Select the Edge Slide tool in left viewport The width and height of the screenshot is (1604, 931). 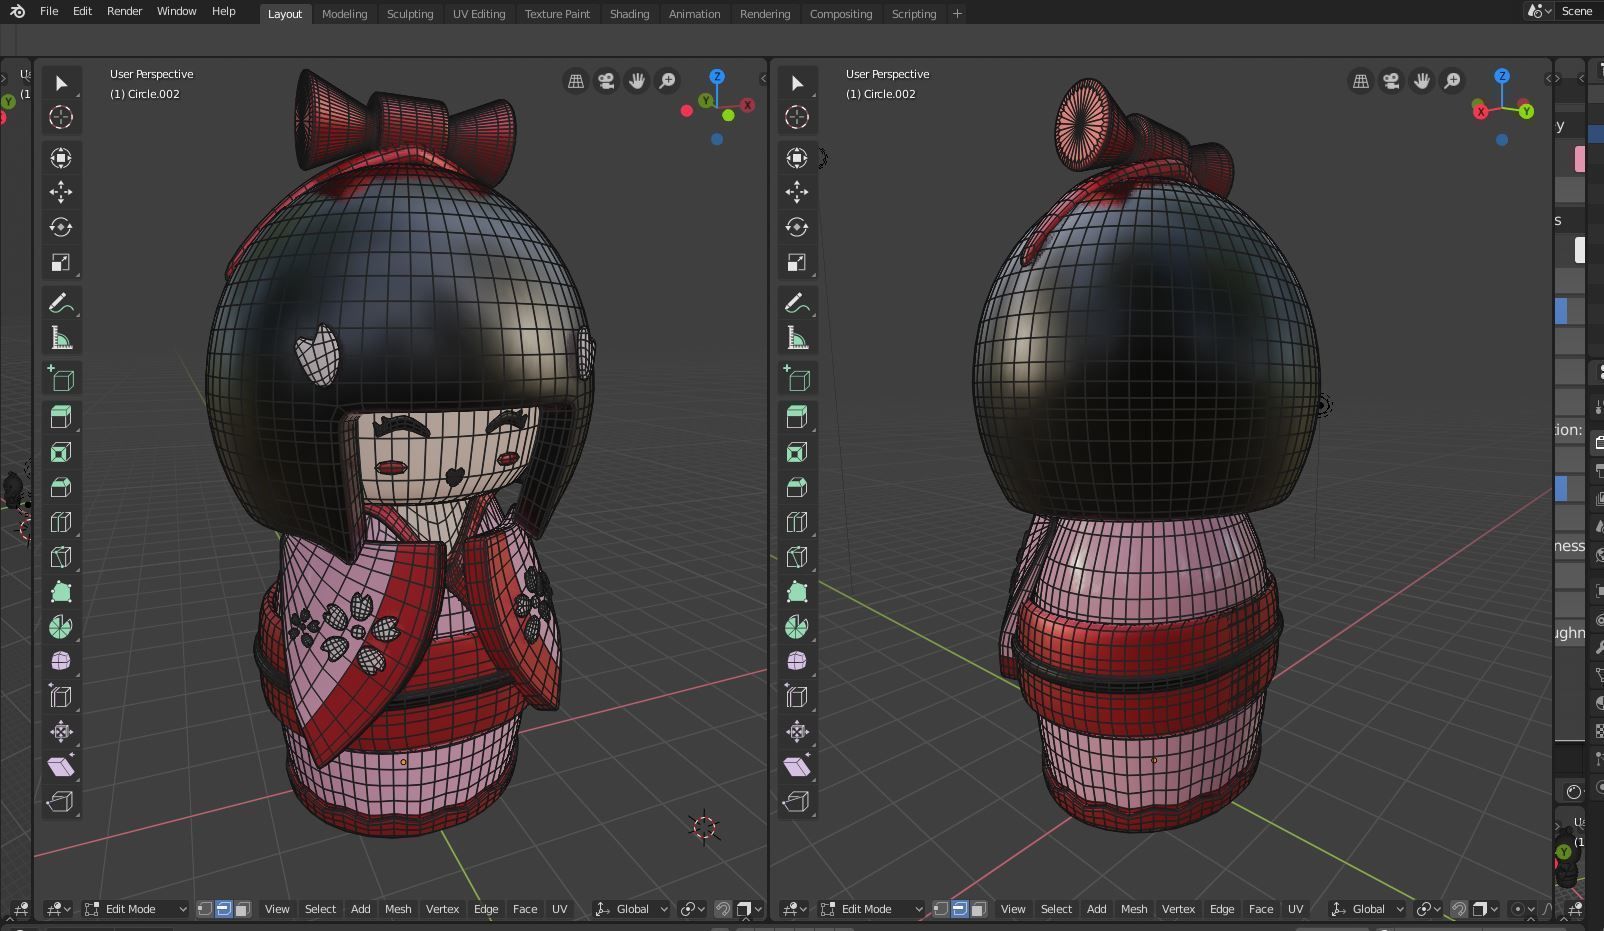pyautogui.click(x=61, y=696)
